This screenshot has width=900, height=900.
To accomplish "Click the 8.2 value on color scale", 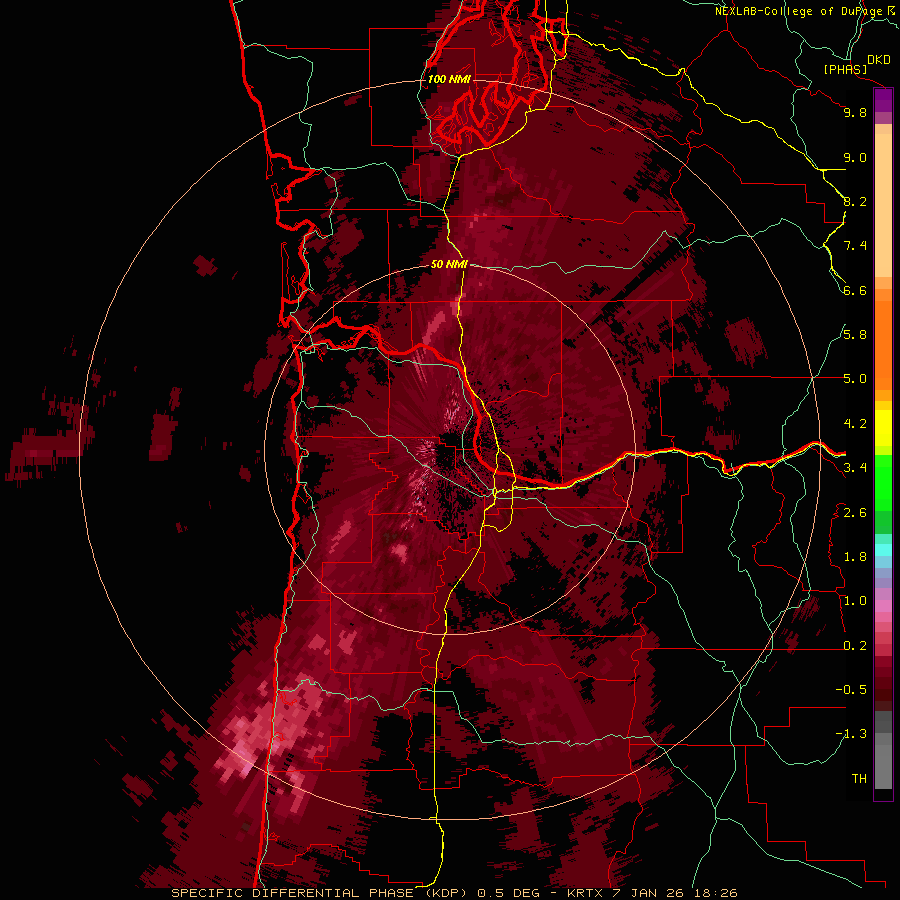I will (855, 202).
